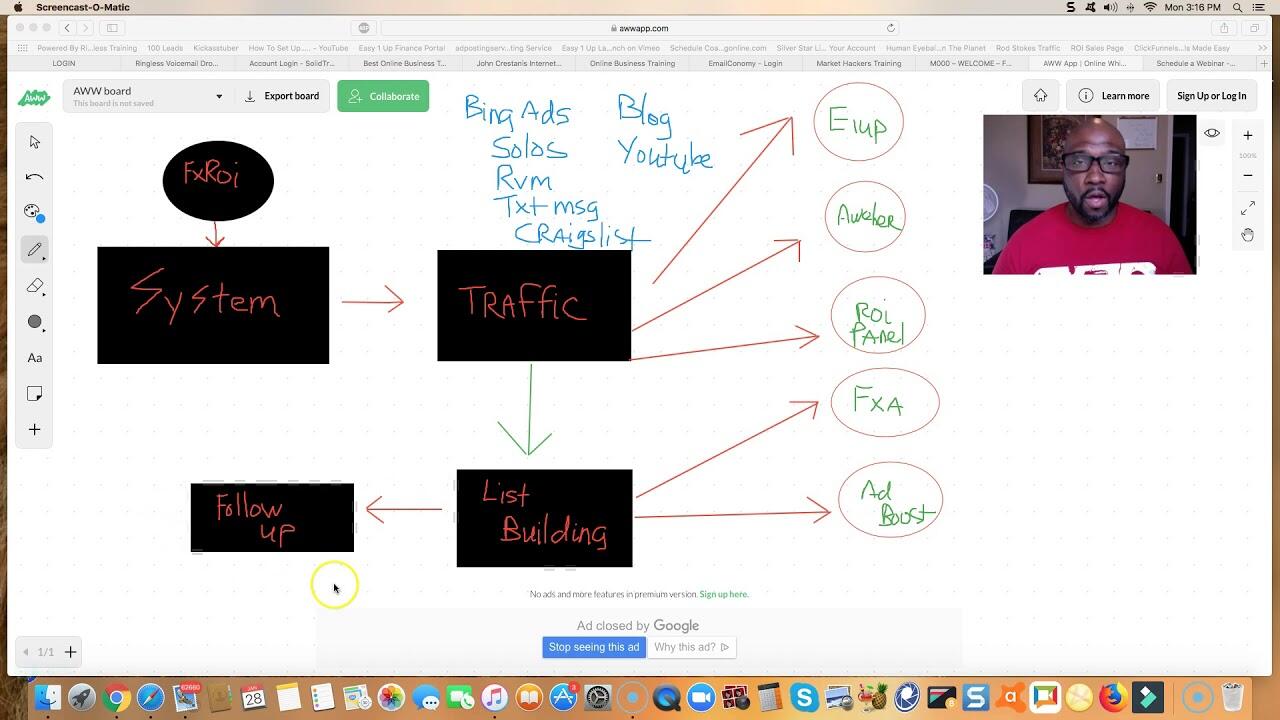Open the color palette tool
Screen dimensions: 1280x720
click(34, 212)
